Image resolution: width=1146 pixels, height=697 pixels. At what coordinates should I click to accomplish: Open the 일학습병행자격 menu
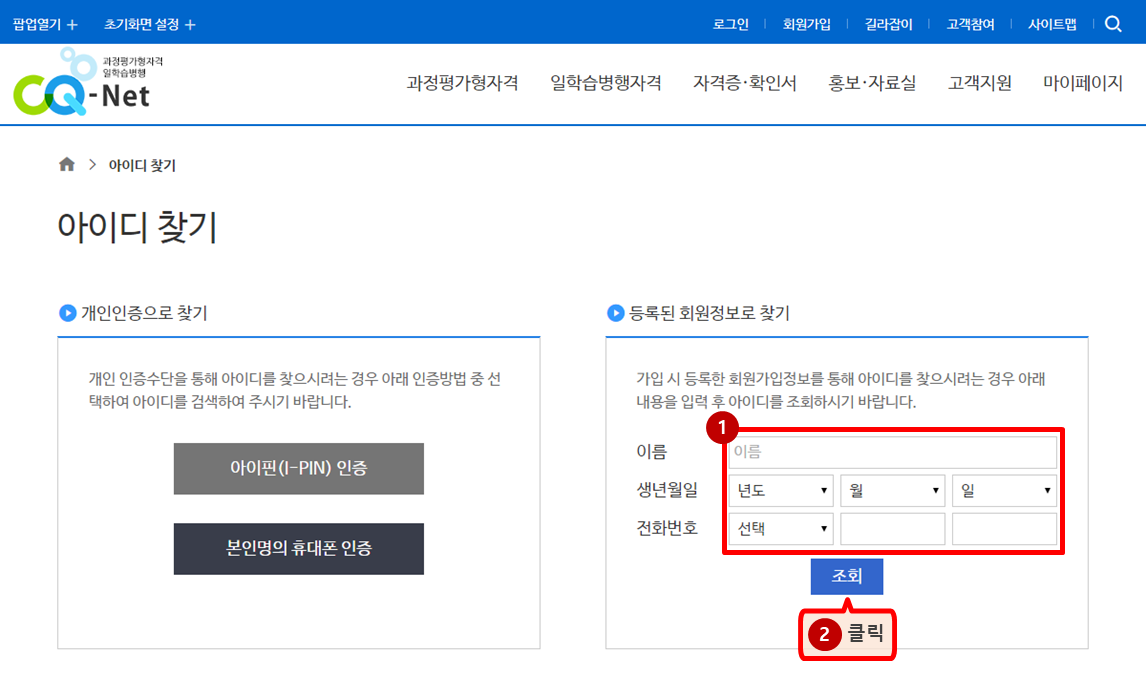(606, 83)
